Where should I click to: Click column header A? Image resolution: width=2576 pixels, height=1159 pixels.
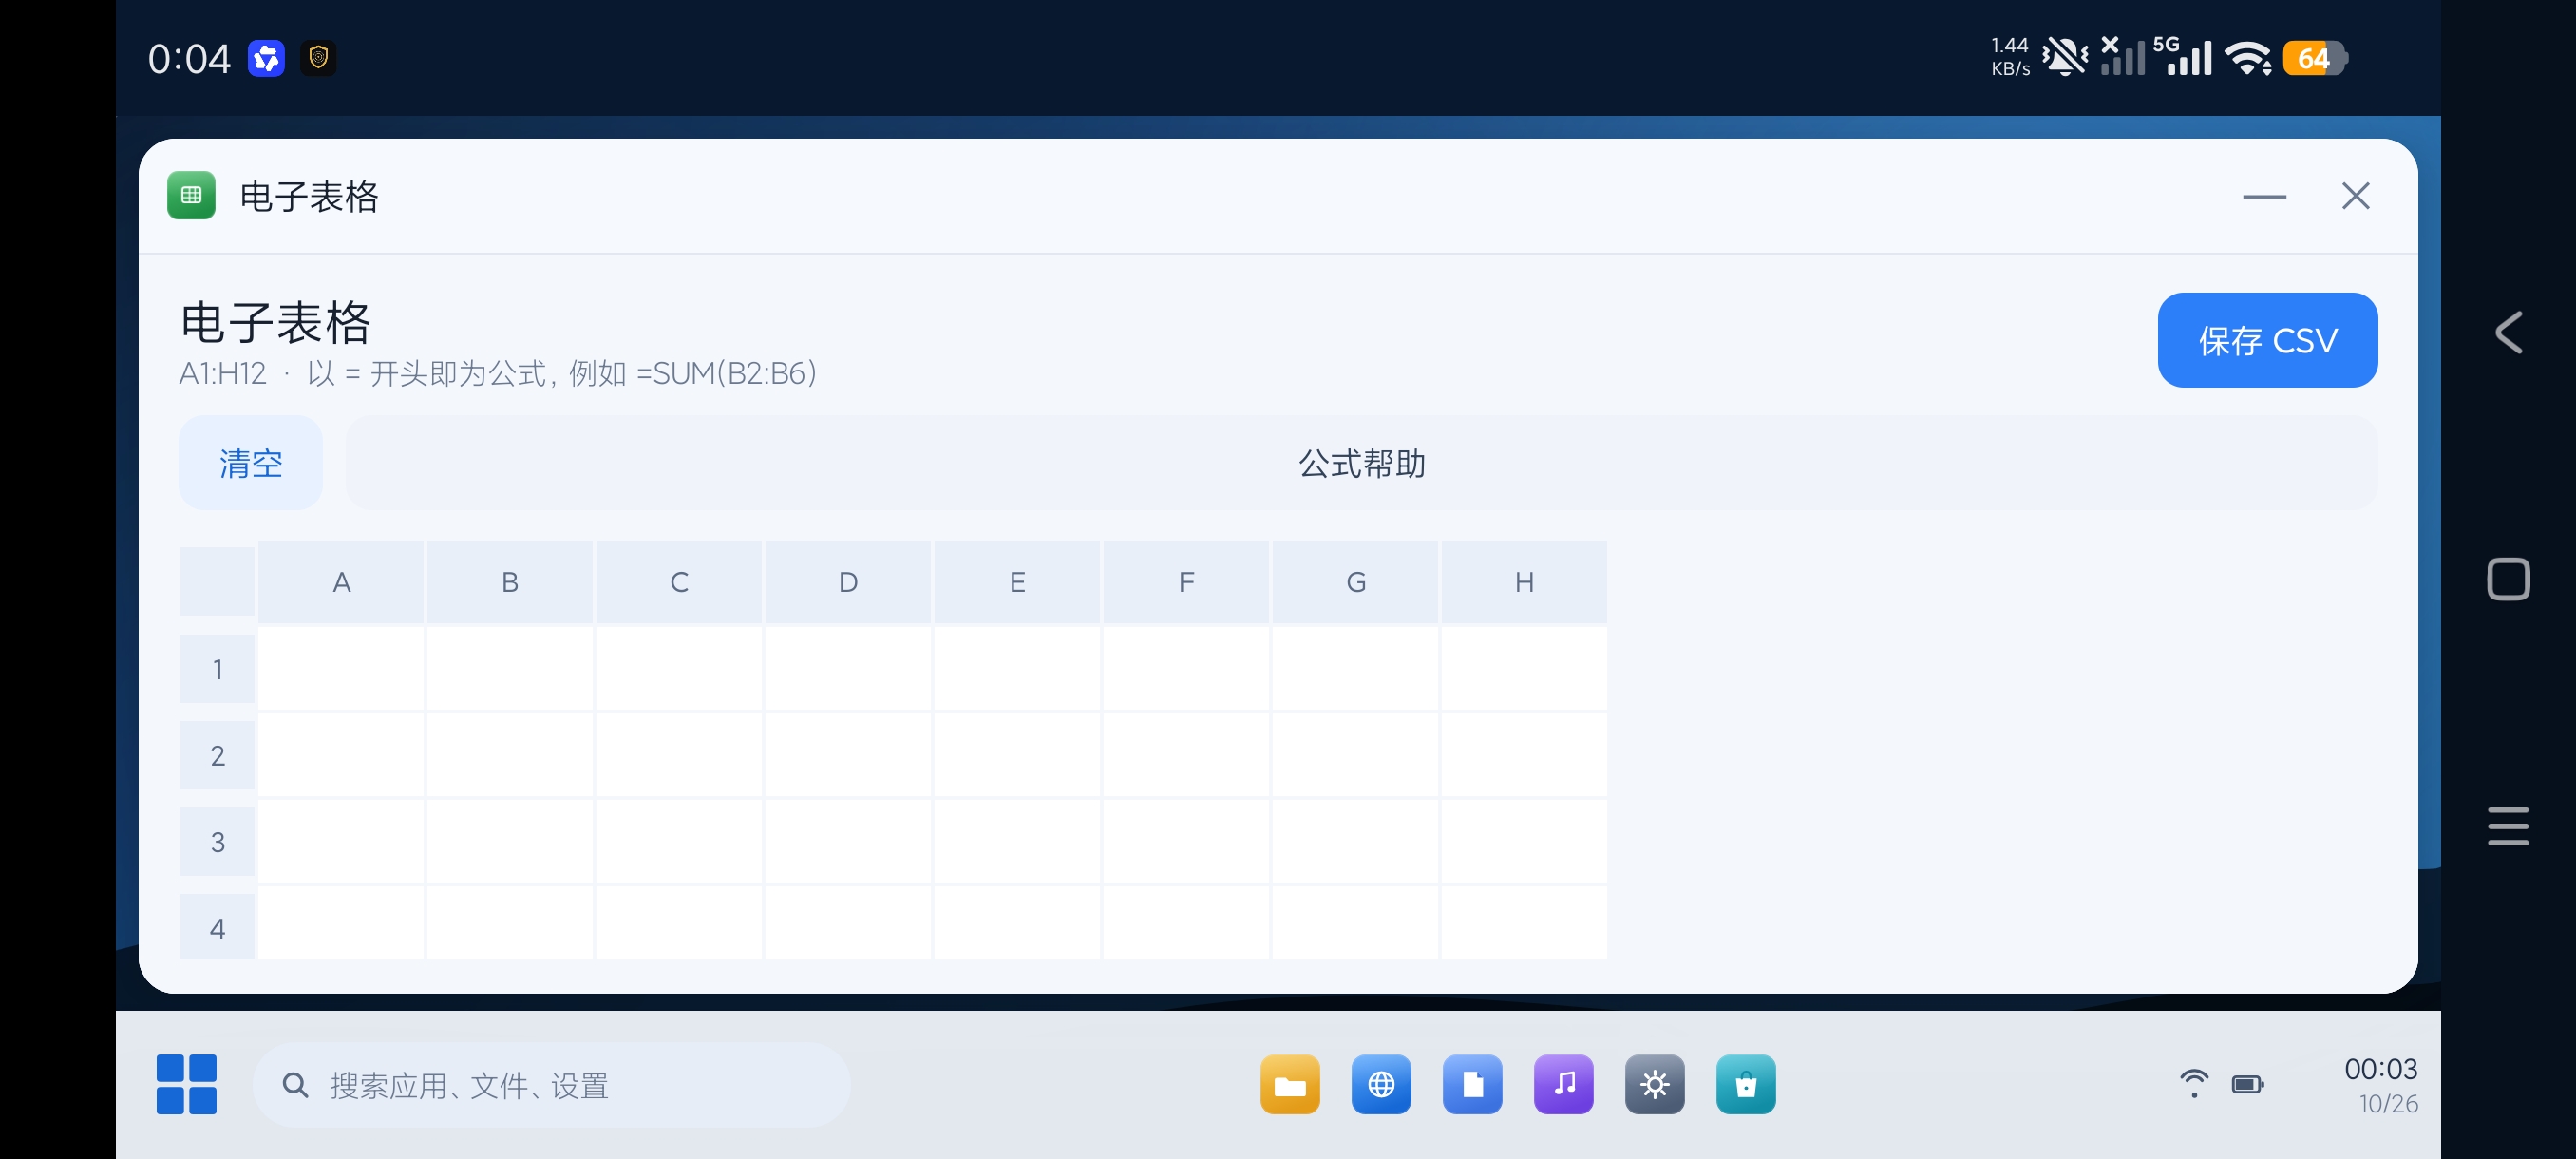point(341,582)
